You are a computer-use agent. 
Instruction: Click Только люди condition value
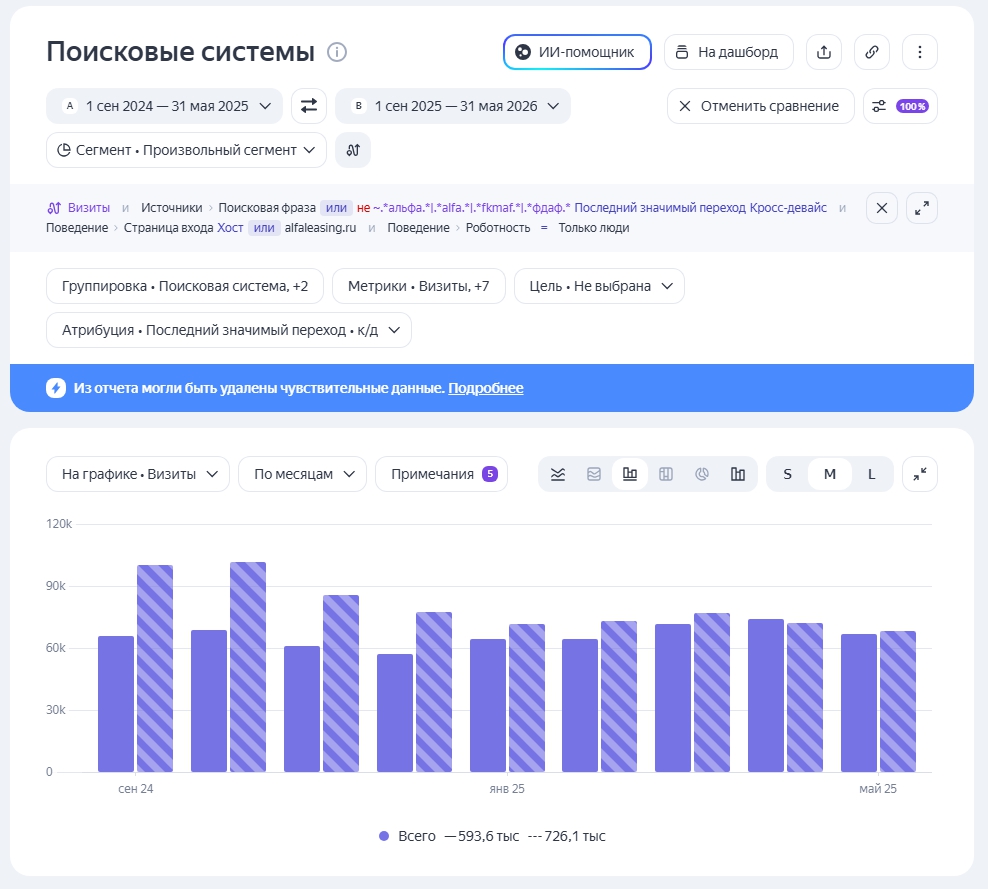(x=594, y=227)
